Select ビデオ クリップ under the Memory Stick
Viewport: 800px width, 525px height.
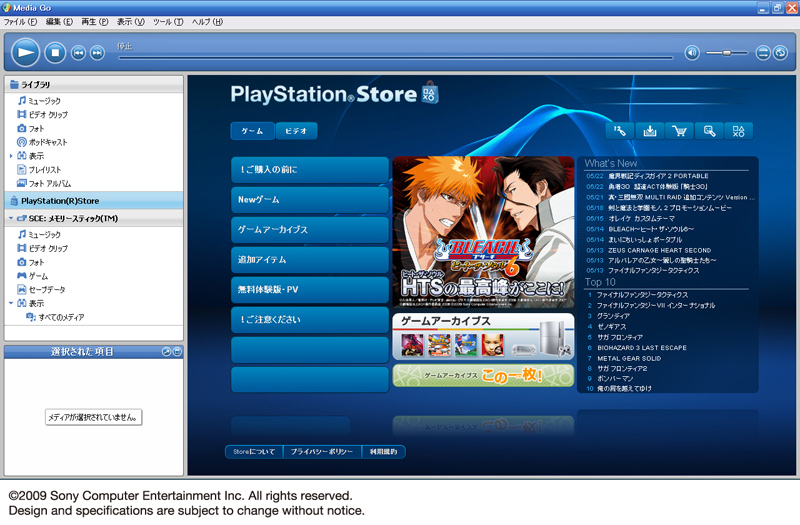(42, 248)
